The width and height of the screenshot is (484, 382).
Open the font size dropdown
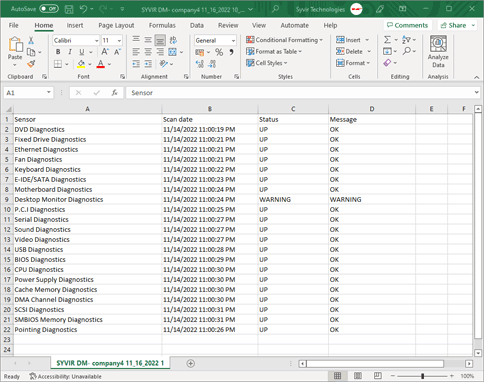pyautogui.click(x=119, y=40)
